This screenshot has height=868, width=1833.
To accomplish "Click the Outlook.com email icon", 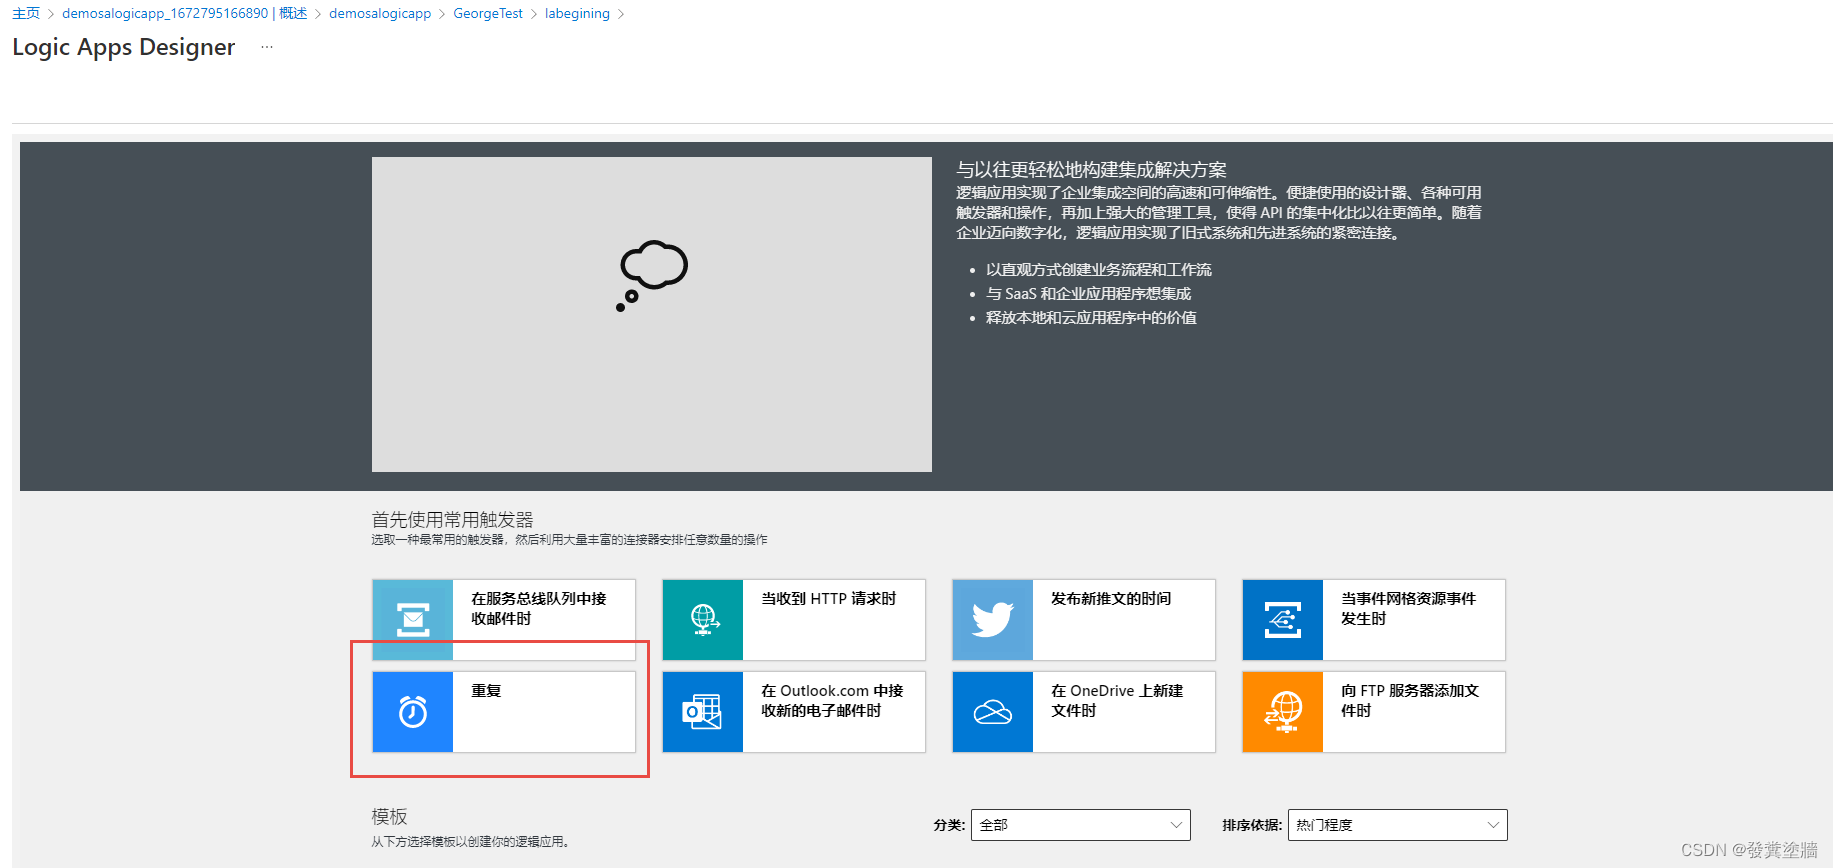I will pyautogui.click(x=703, y=712).
